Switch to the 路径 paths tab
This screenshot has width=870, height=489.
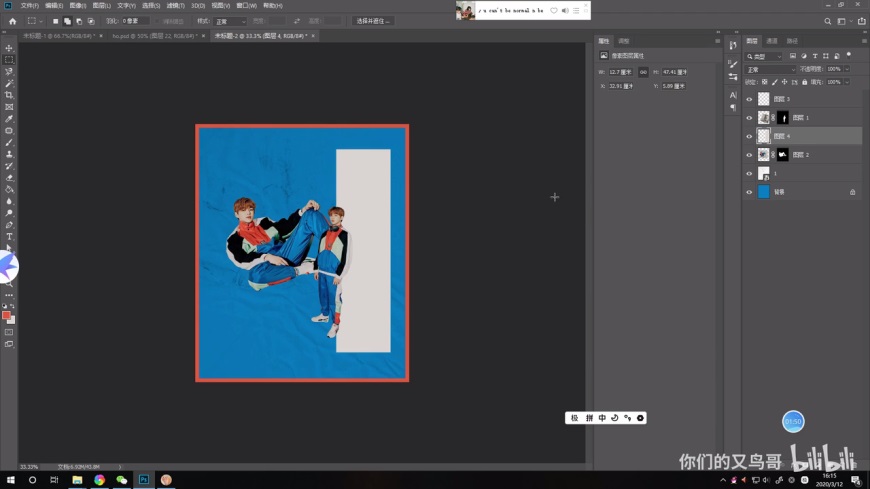coord(792,41)
